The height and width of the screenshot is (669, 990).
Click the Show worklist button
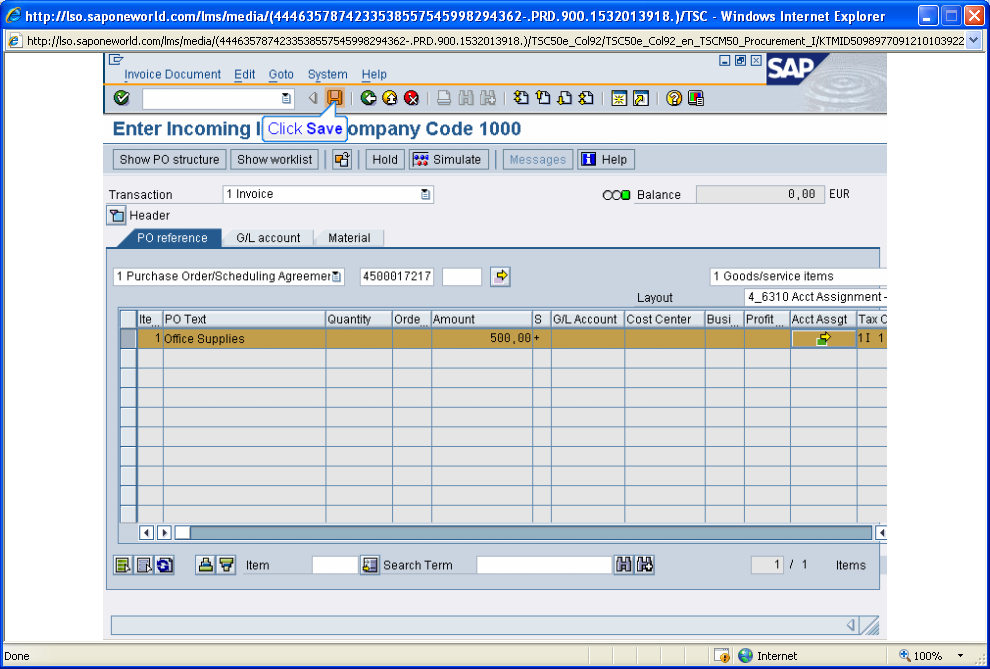(x=275, y=160)
